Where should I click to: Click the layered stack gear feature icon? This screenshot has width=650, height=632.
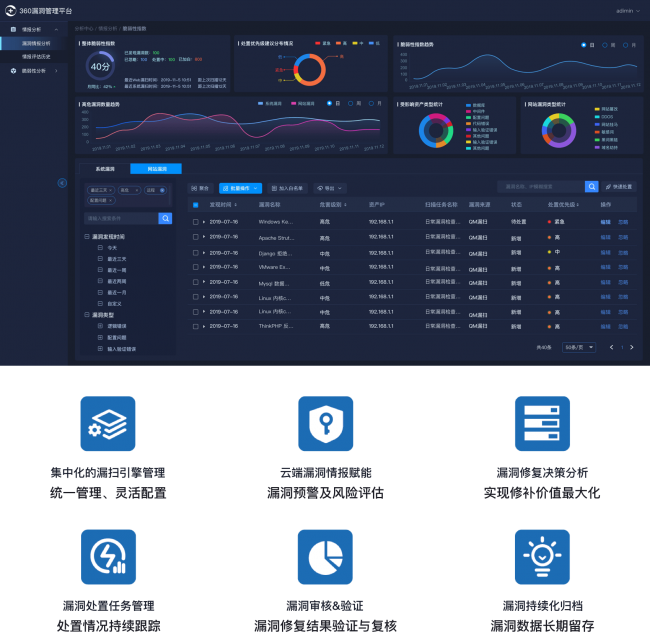(107, 423)
